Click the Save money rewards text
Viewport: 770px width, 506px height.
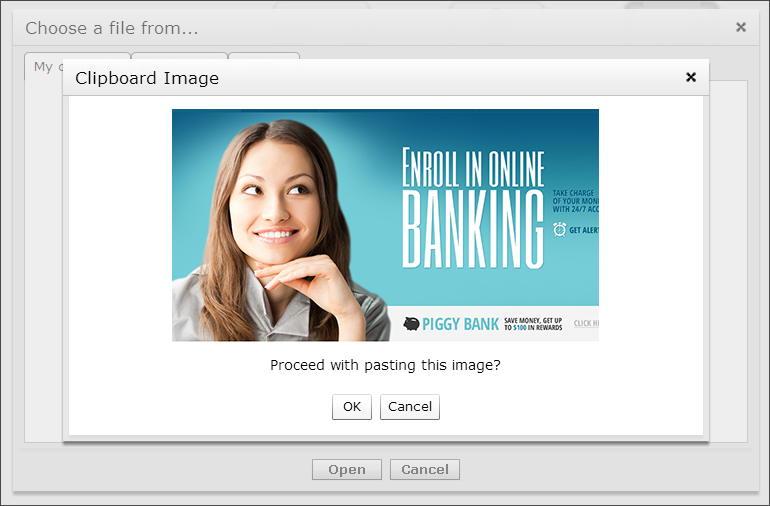[533, 324]
